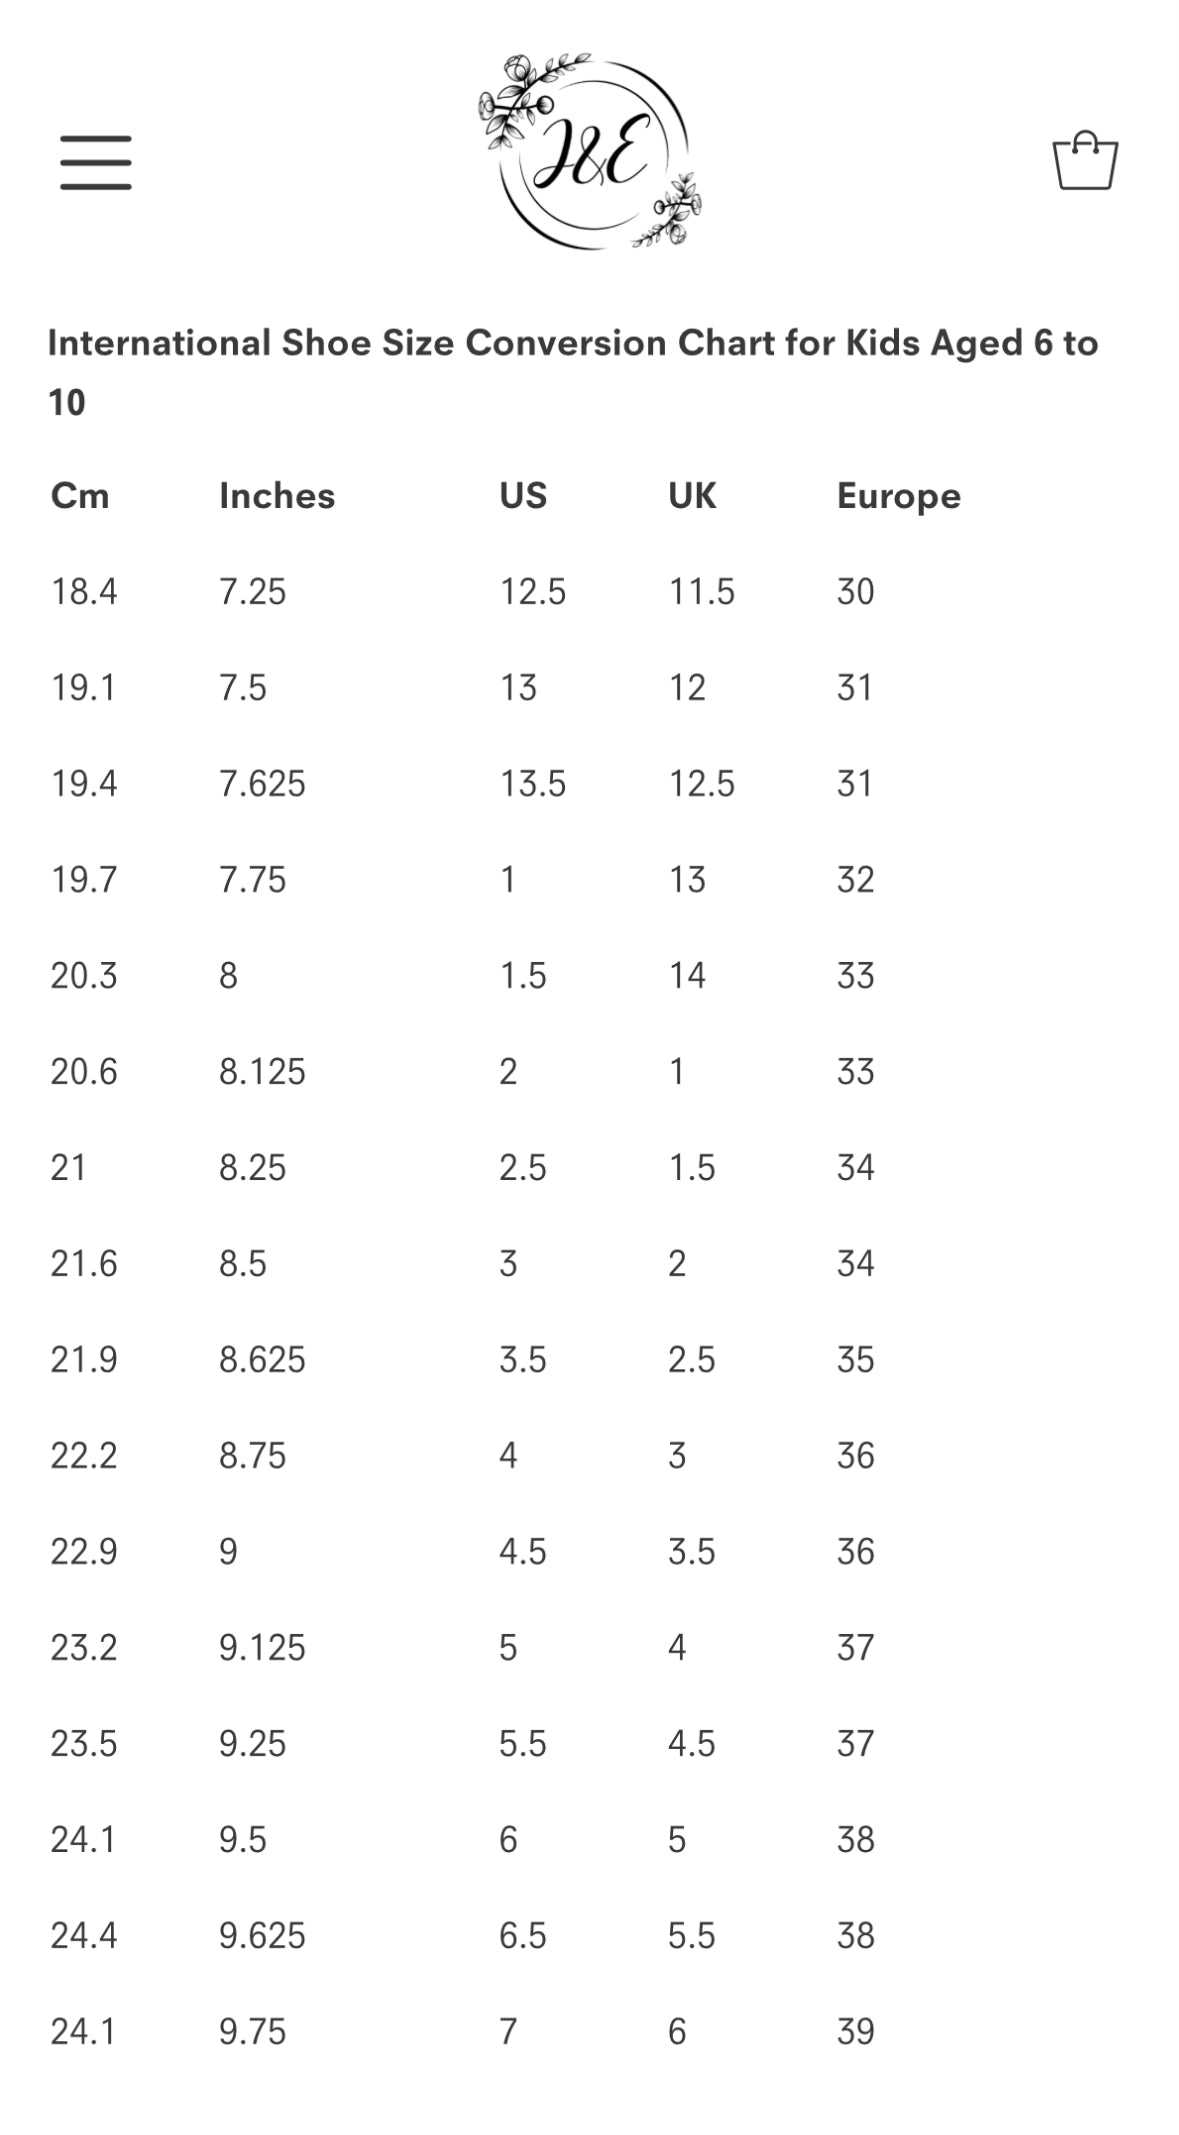The width and height of the screenshot is (1179, 2135).
Task: Open the shopping bag cart
Action: 1085,161
